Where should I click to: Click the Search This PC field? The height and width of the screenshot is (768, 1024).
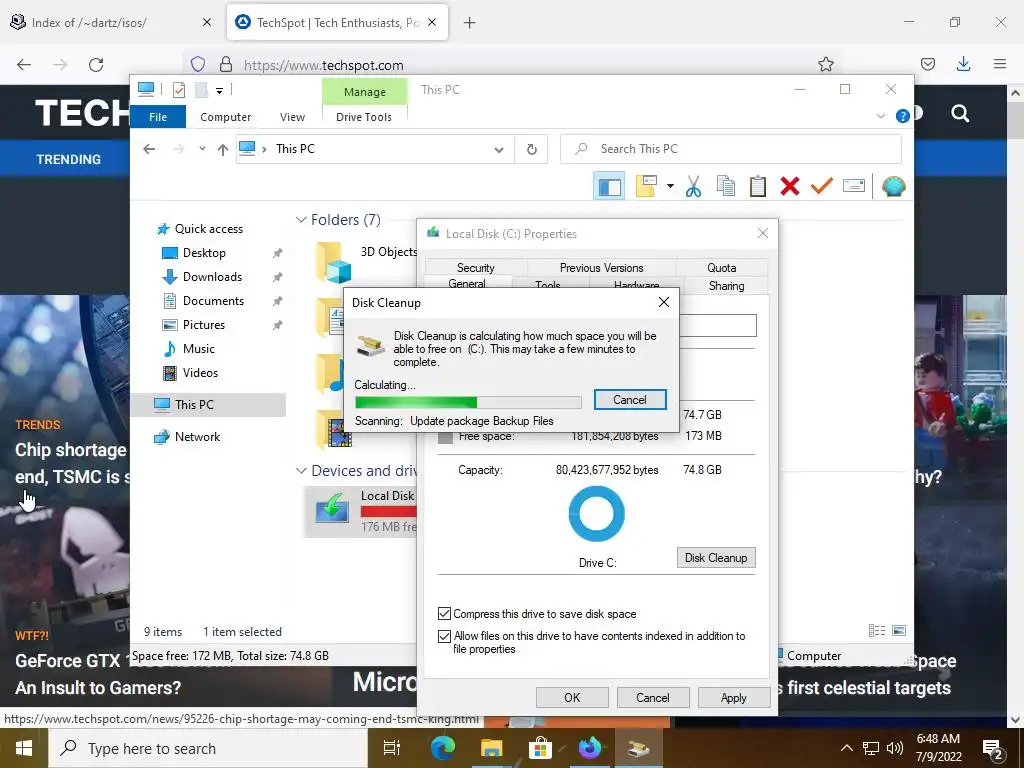click(731, 150)
